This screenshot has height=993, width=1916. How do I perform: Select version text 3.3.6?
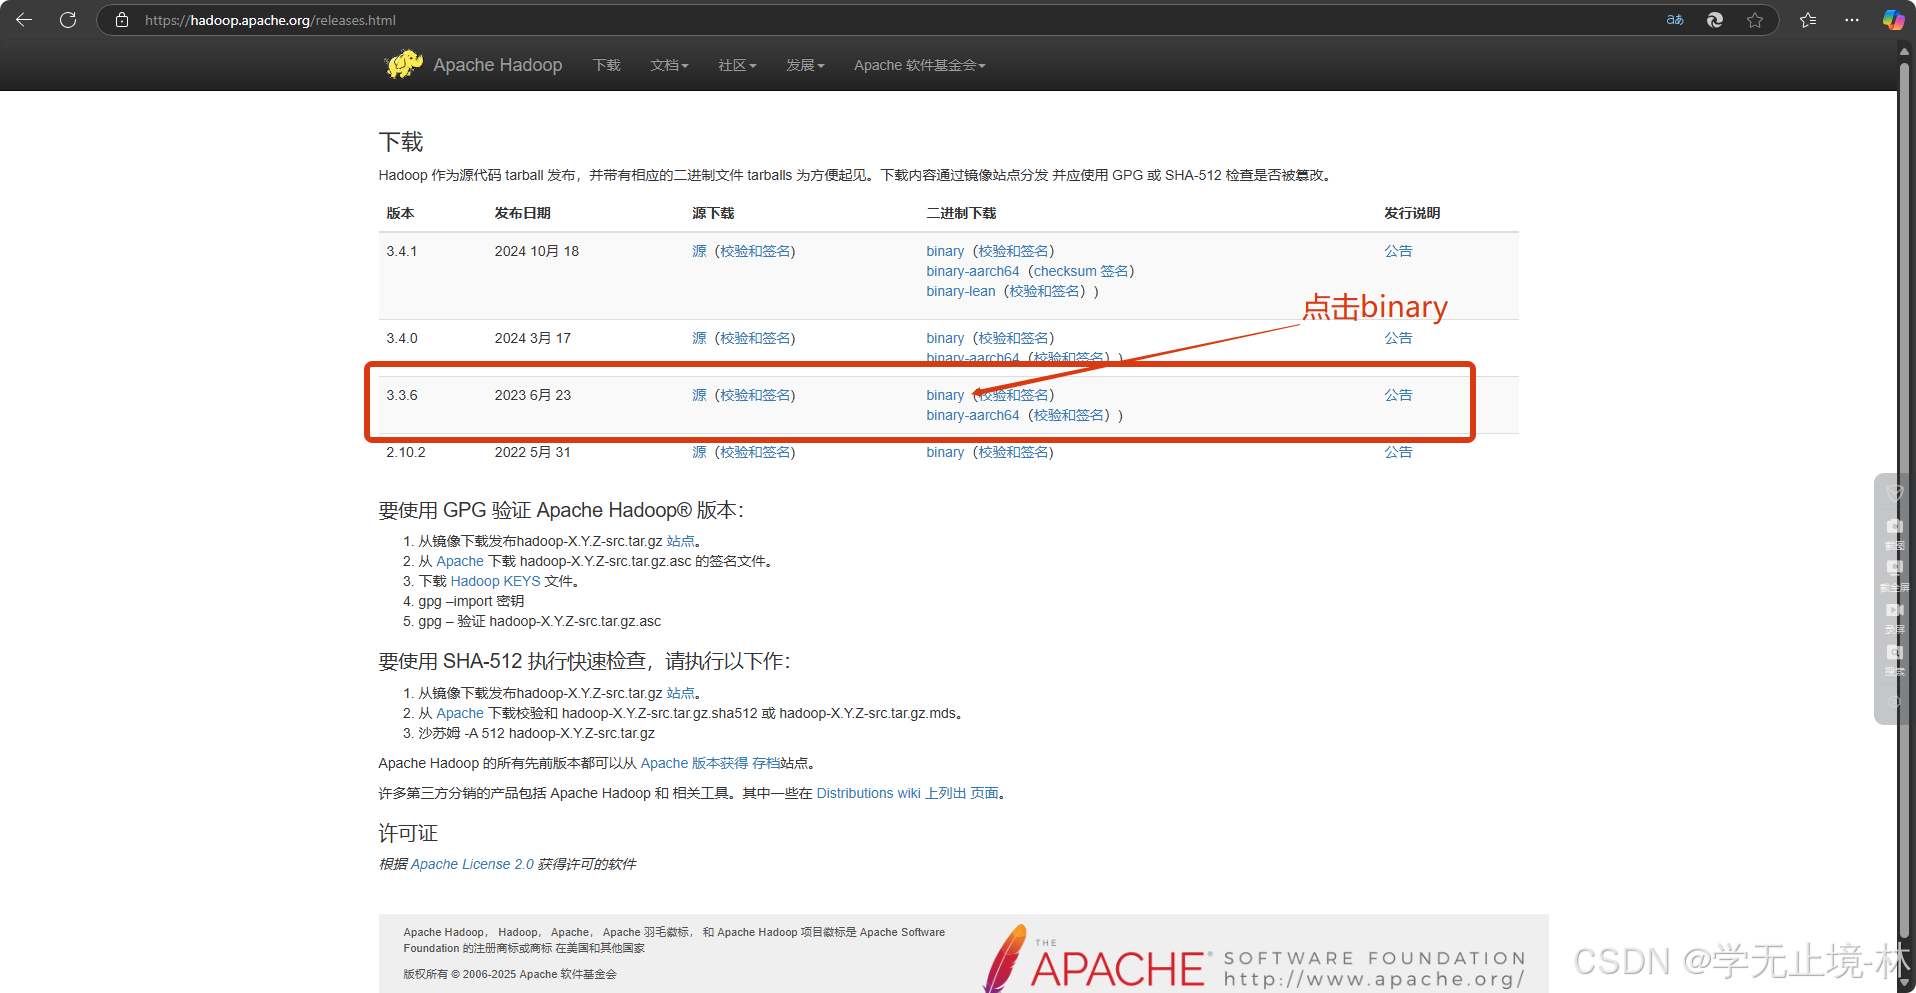402,395
